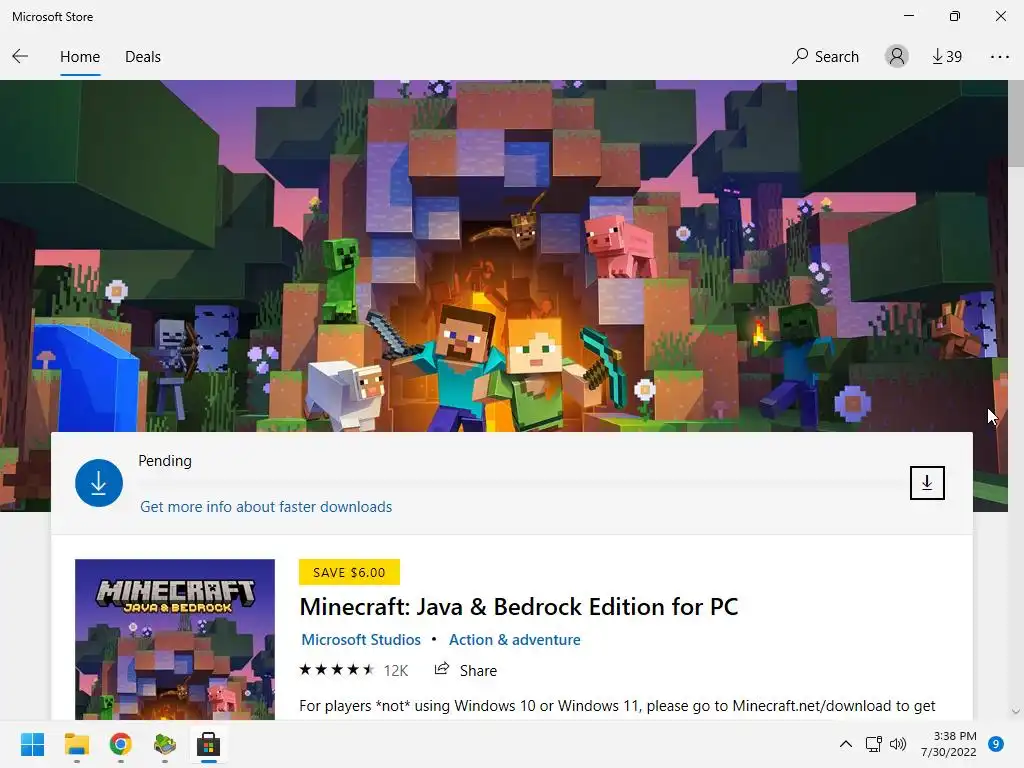The height and width of the screenshot is (768, 1024).
Task: Click the Pending status label
Action: click(165, 461)
